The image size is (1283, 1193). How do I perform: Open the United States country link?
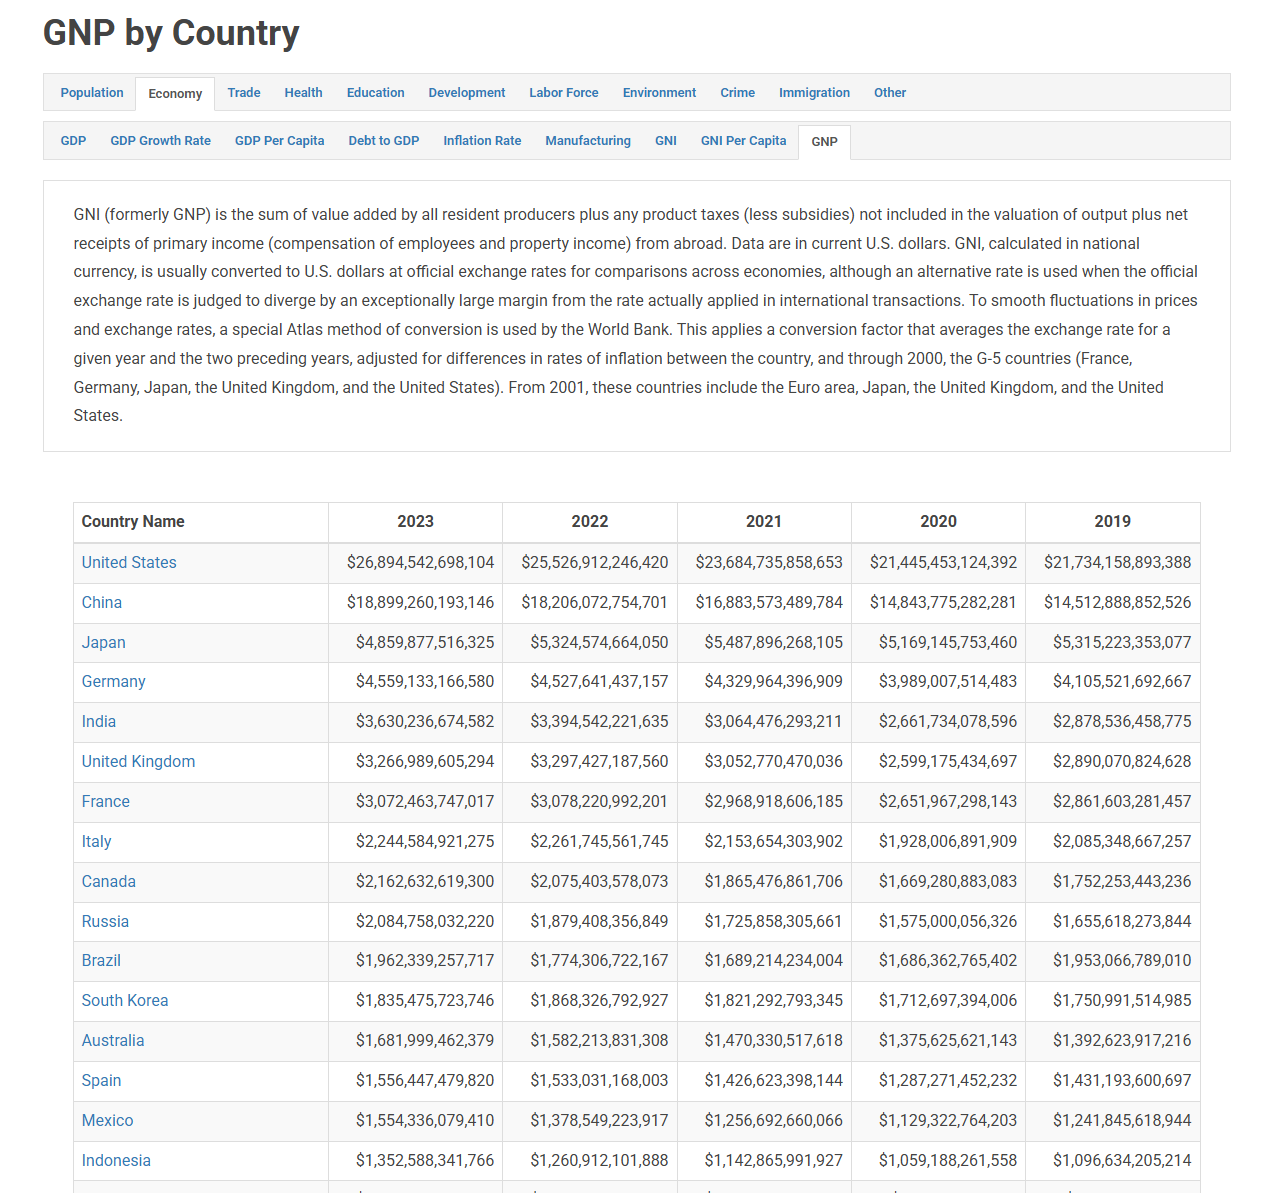coord(129,562)
